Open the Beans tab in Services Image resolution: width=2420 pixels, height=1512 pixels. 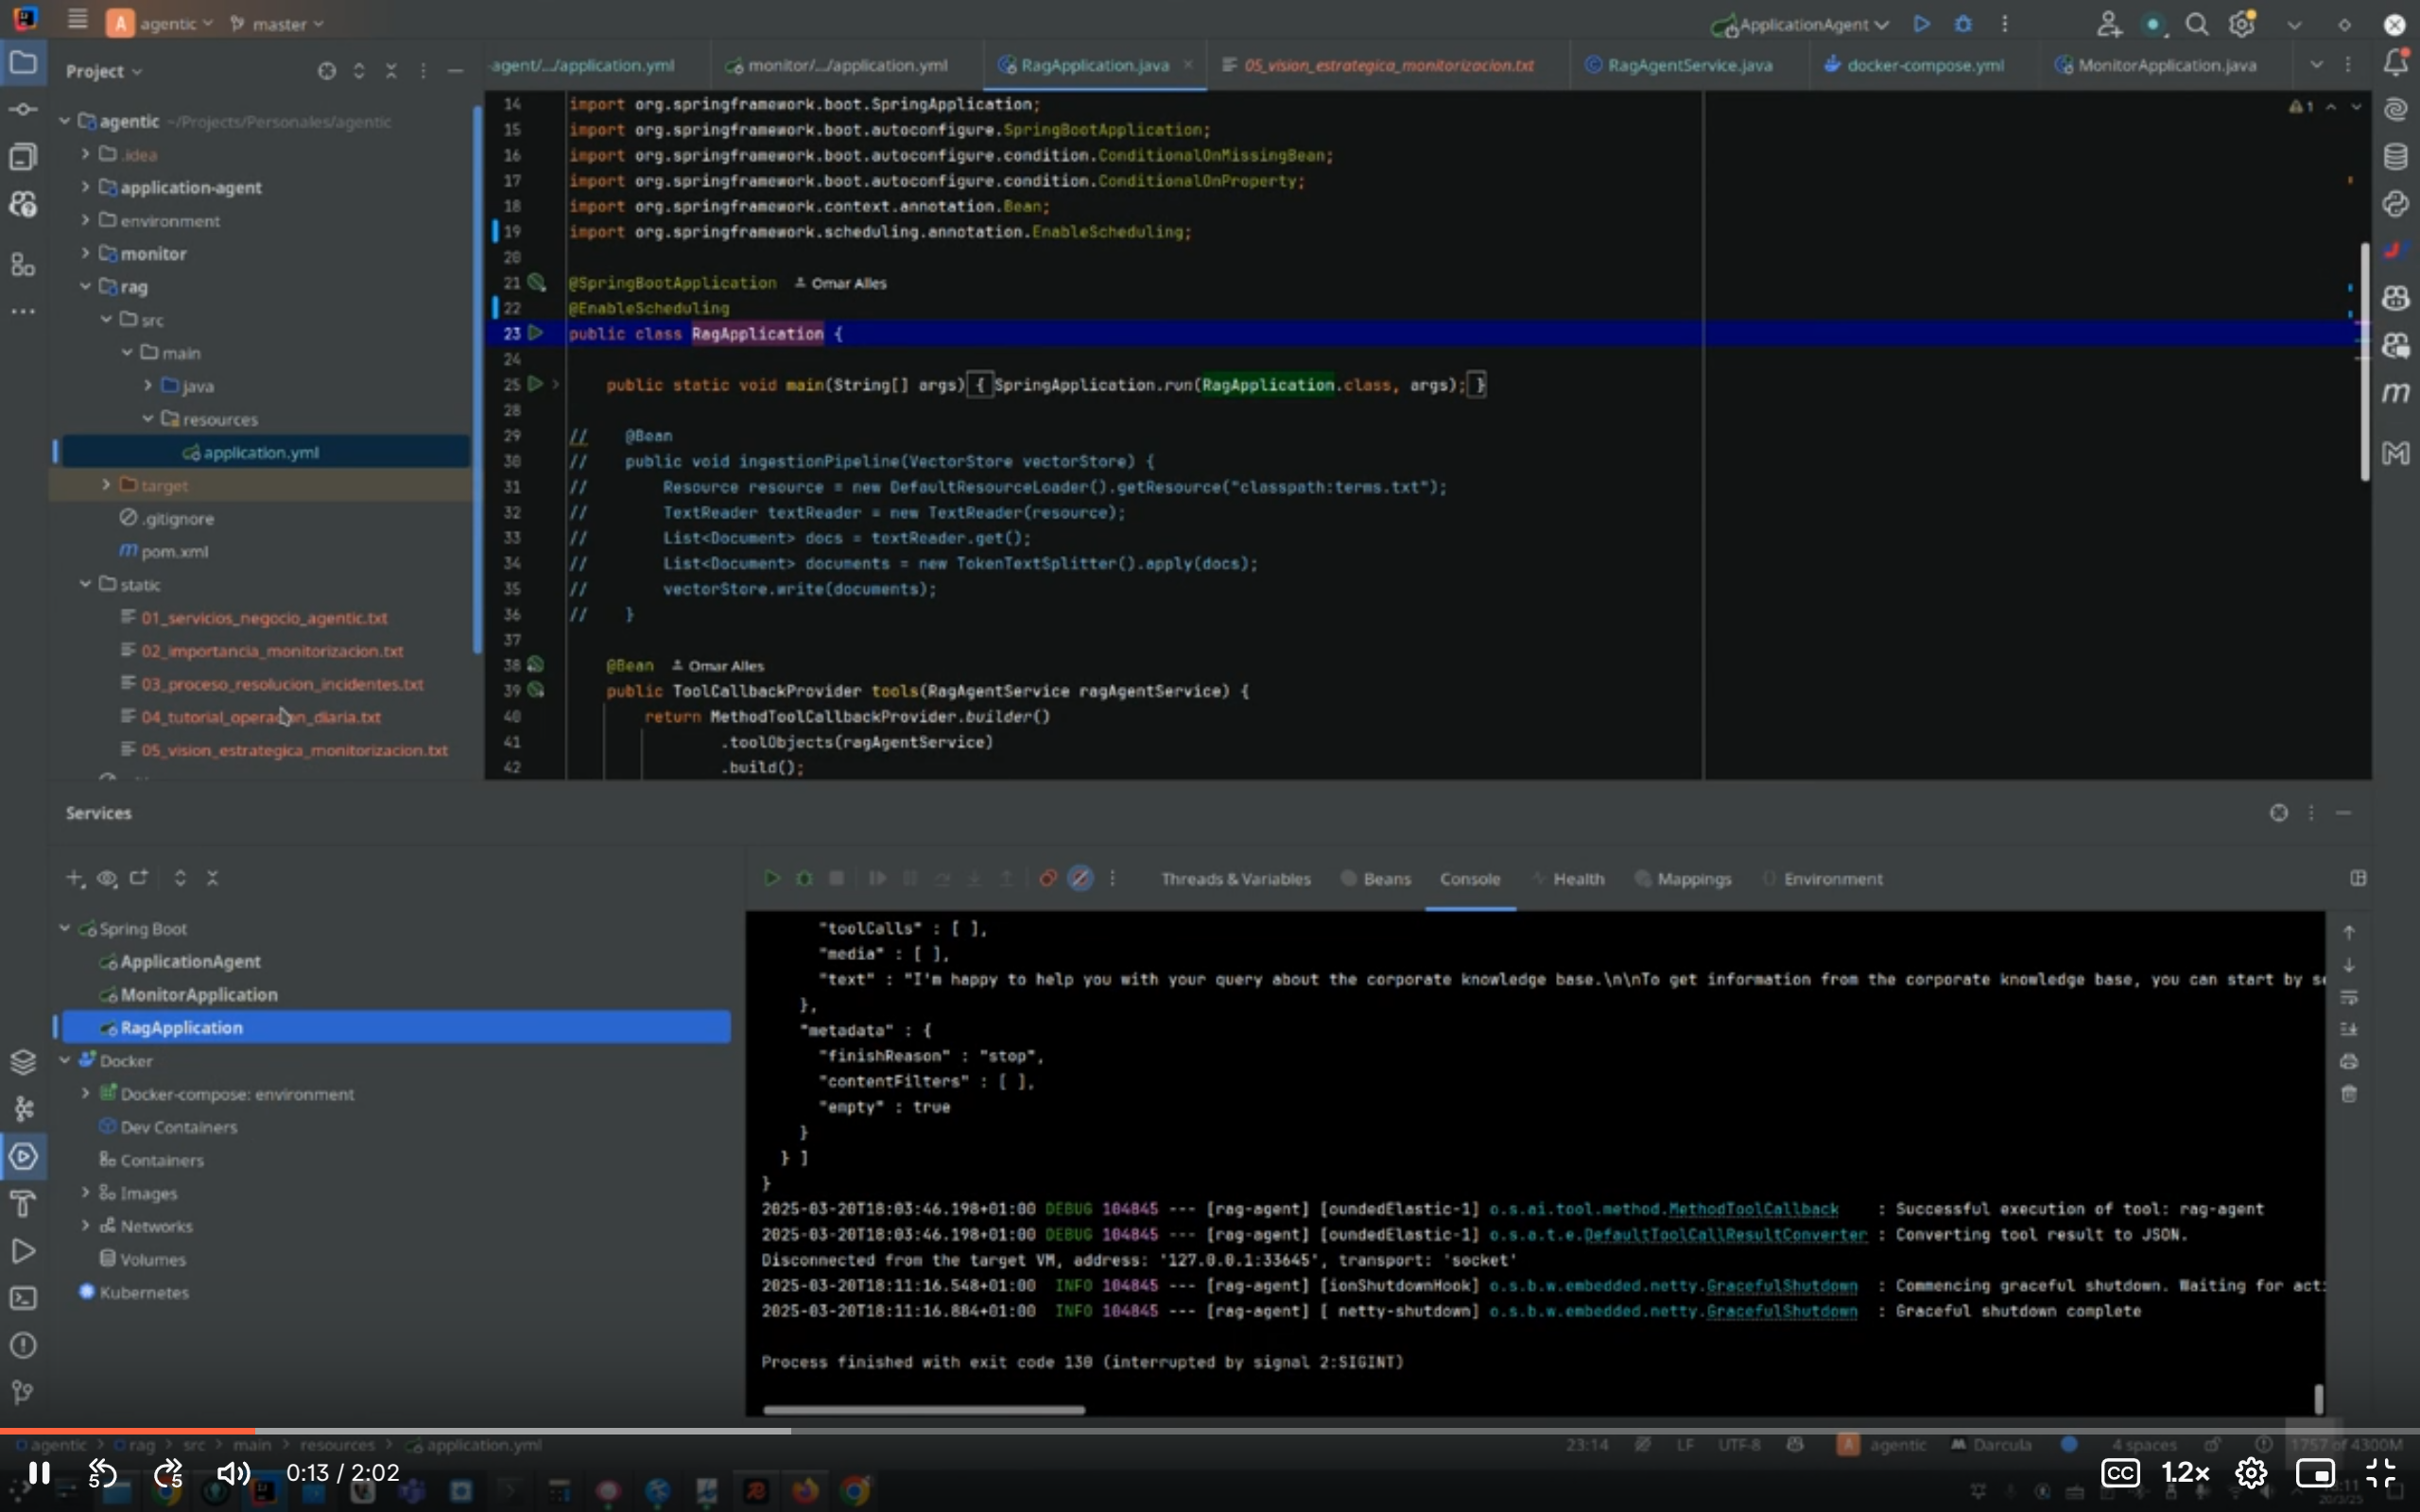(1386, 879)
